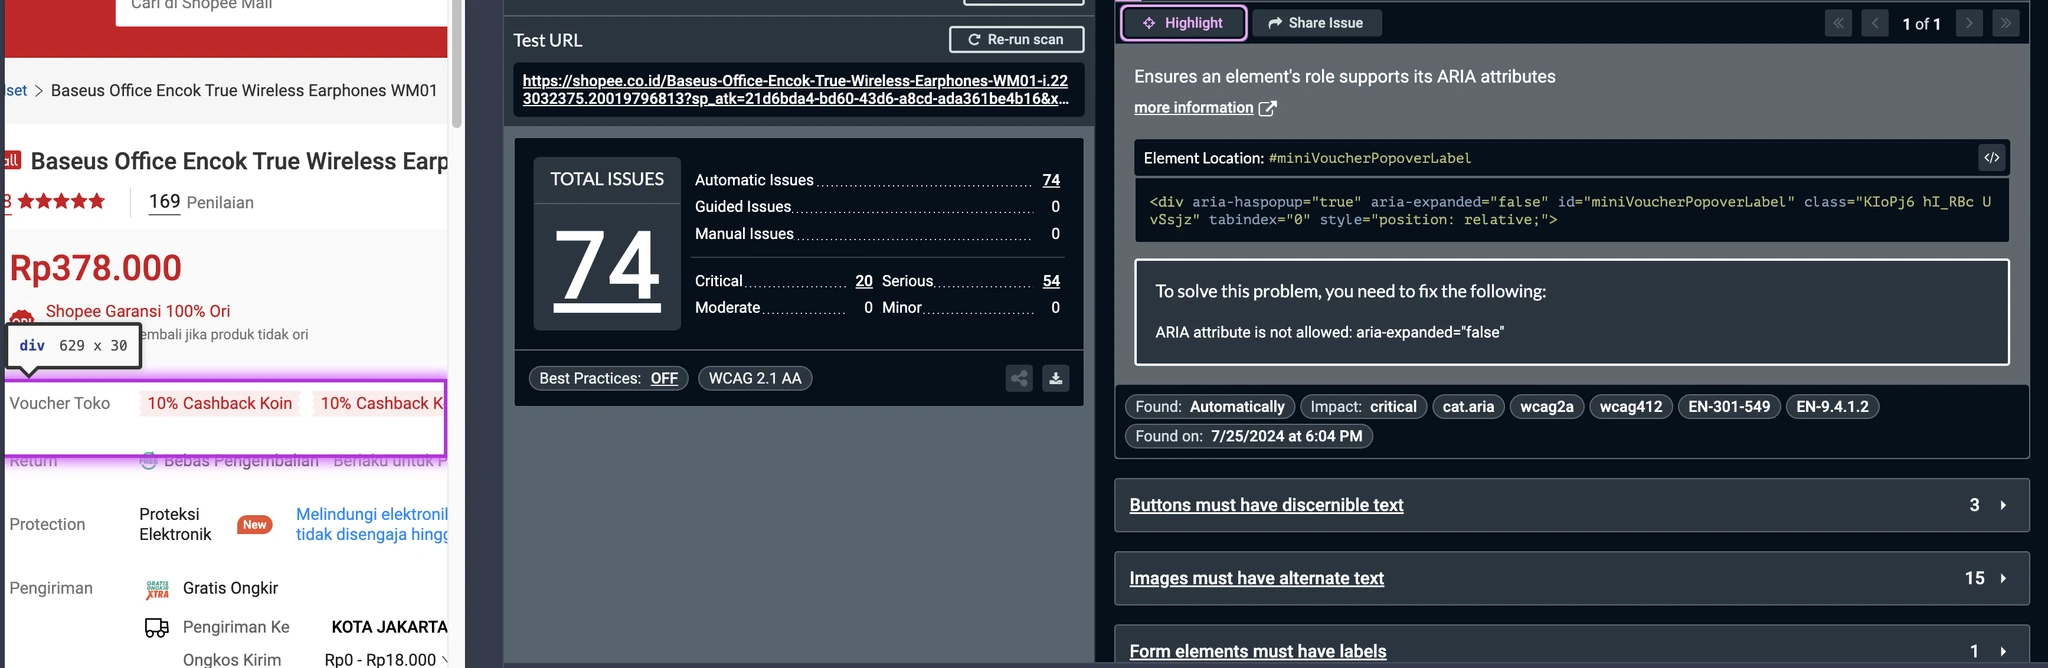Click arrow beside Form elements count 1
Viewport: 2048px width, 668px height.
[x=2003, y=651]
